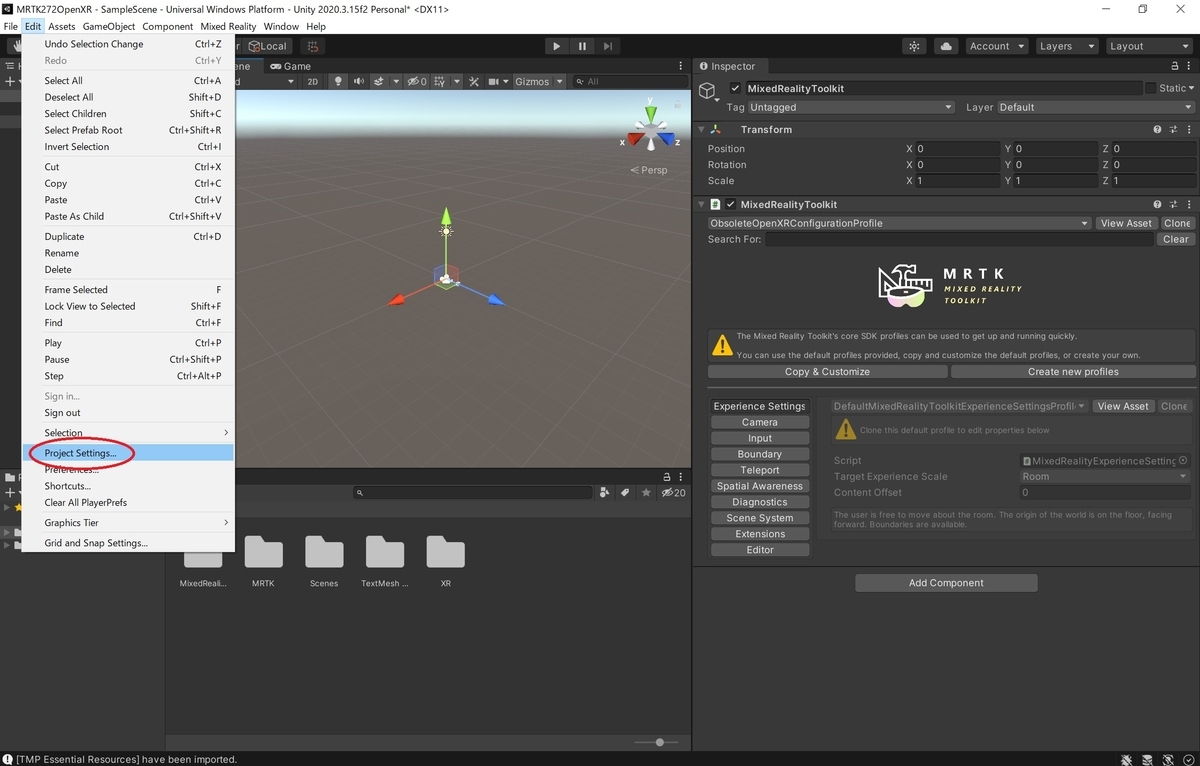
Task: Open the Scene view three-dot options menu
Action: tap(682, 66)
